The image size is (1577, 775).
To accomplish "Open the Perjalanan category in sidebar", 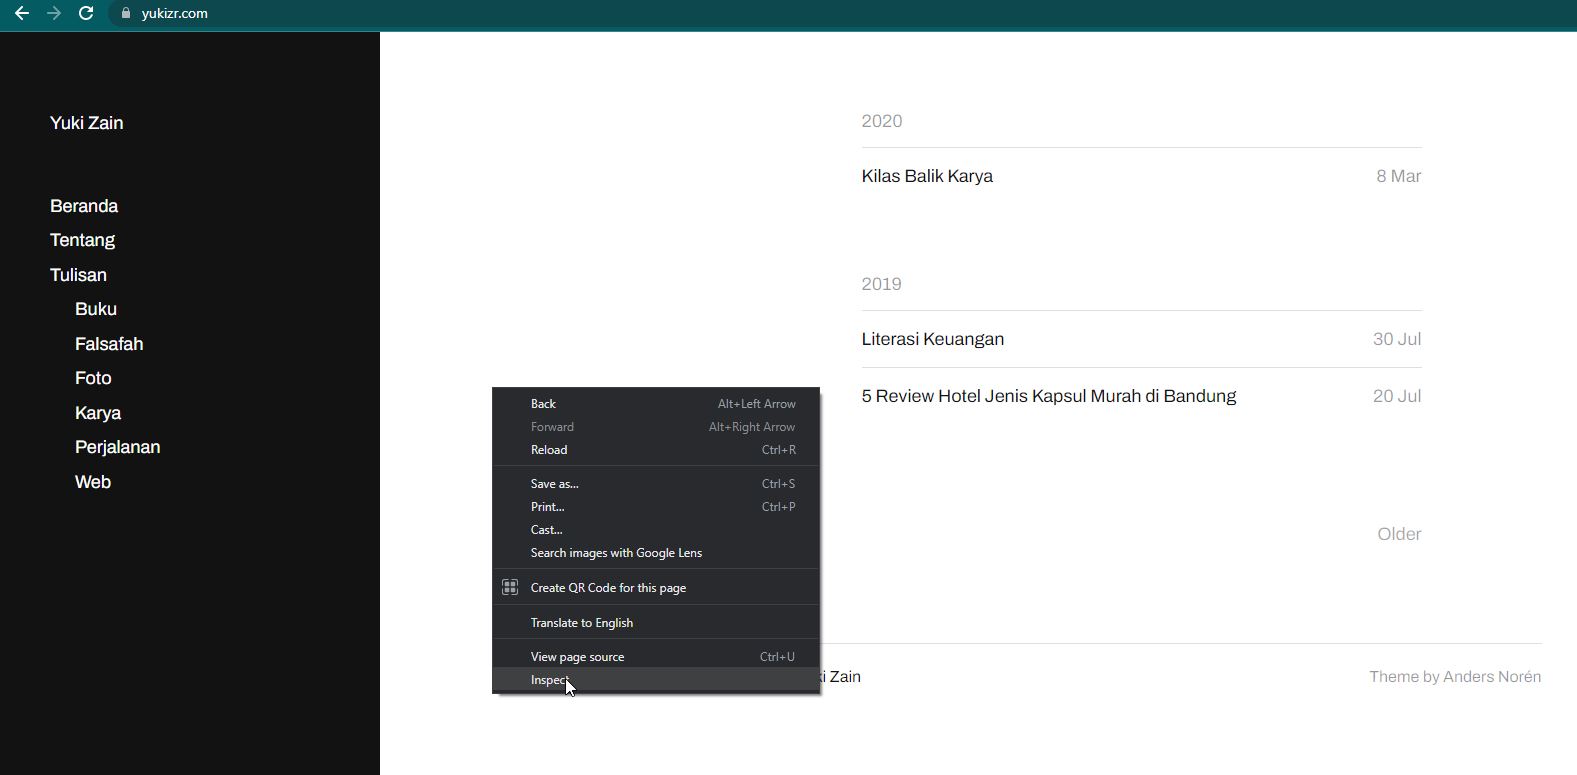I will (x=117, y=447).
